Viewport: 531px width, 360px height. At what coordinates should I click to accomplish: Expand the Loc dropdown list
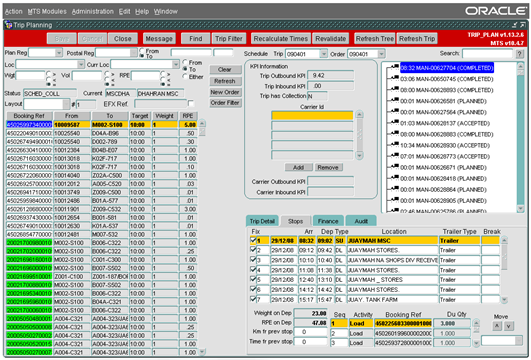click(x=81, y=64)
